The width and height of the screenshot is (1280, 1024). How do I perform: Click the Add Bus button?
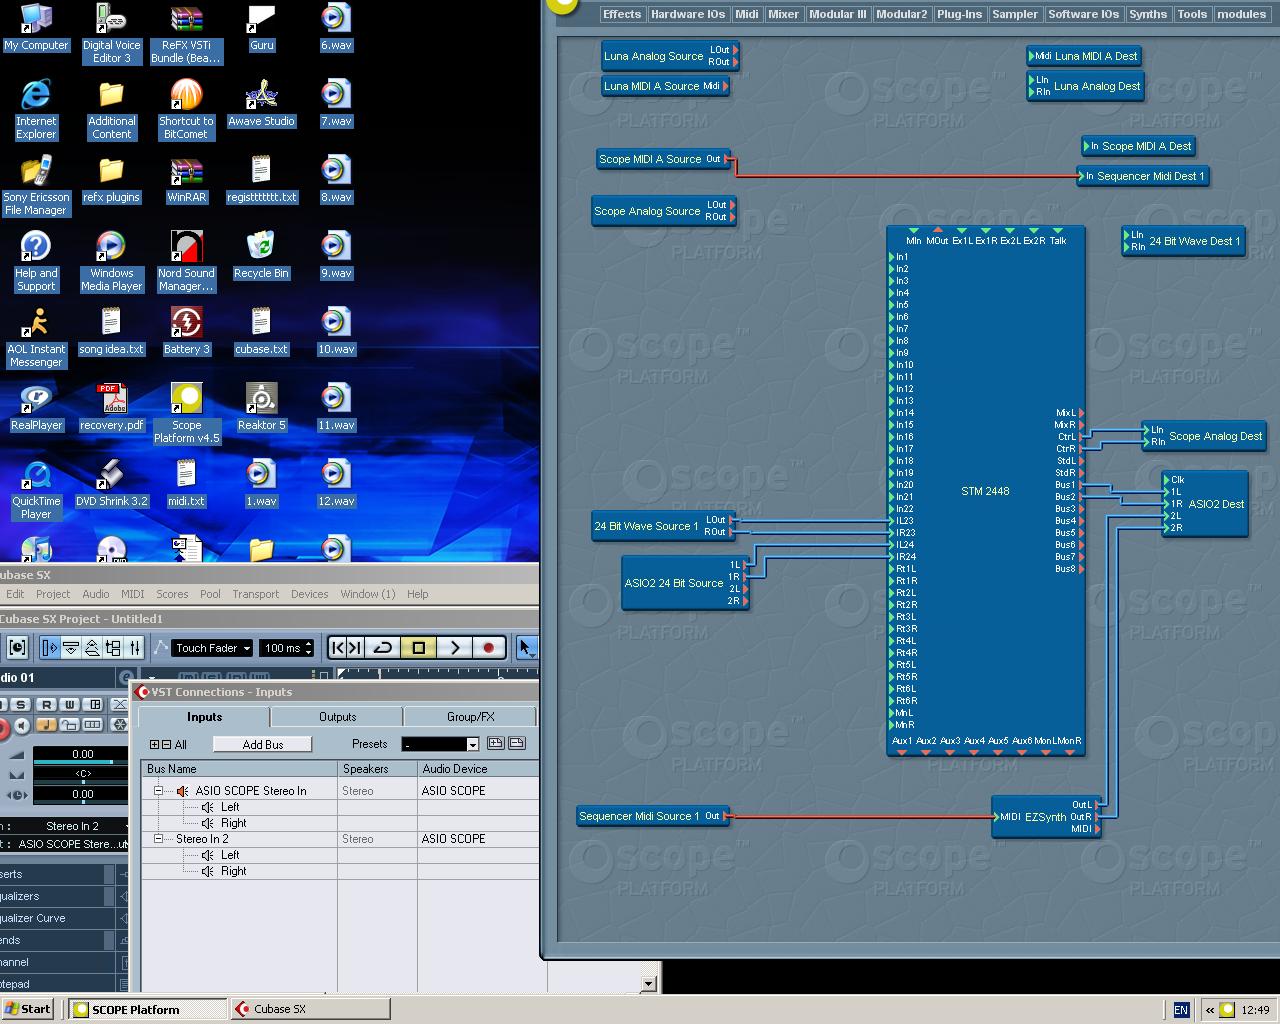pyautogui.click(x=263, y=744)
